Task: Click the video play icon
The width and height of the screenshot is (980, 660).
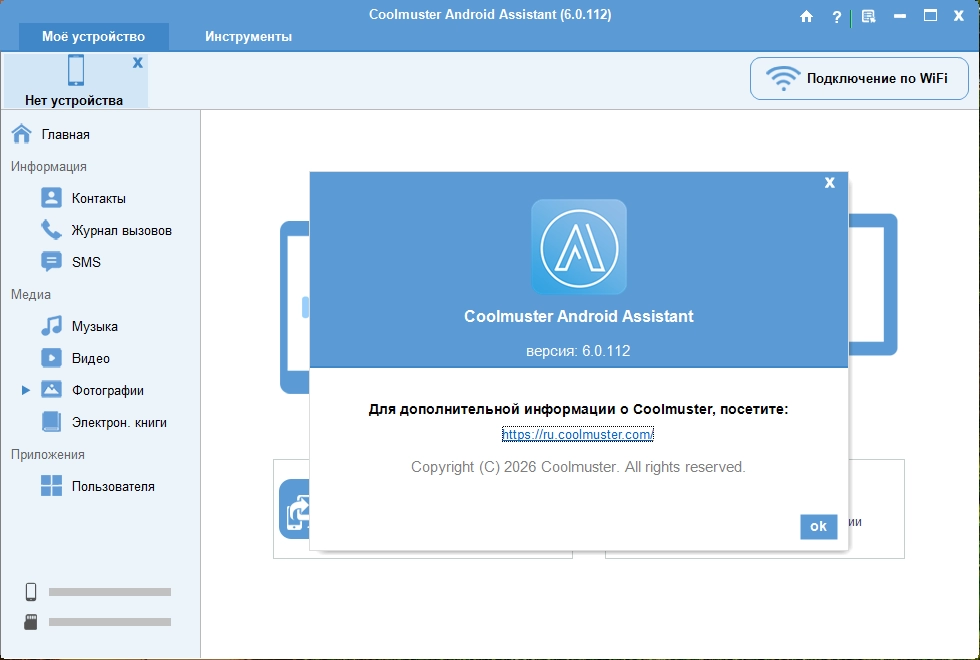Action: coord(51,358)
